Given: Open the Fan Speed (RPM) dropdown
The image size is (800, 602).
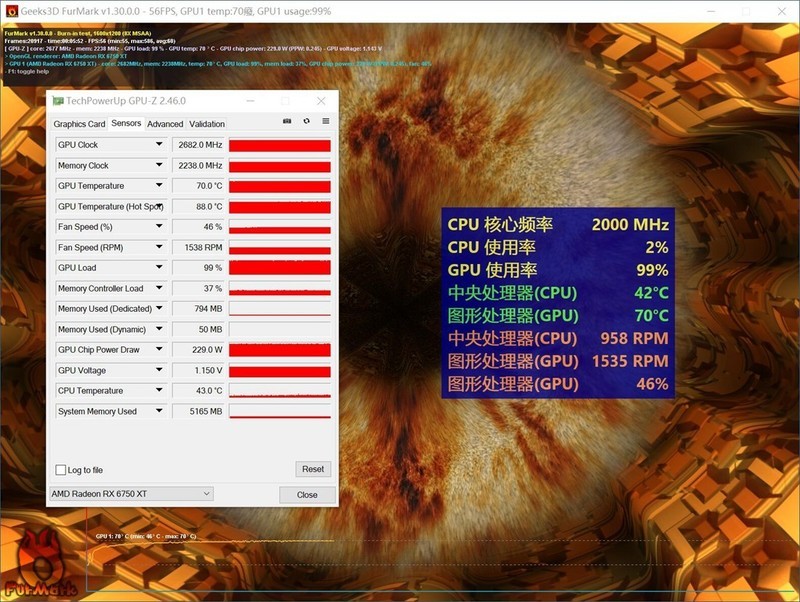Looking at the screenshot, I should (159, 247).
